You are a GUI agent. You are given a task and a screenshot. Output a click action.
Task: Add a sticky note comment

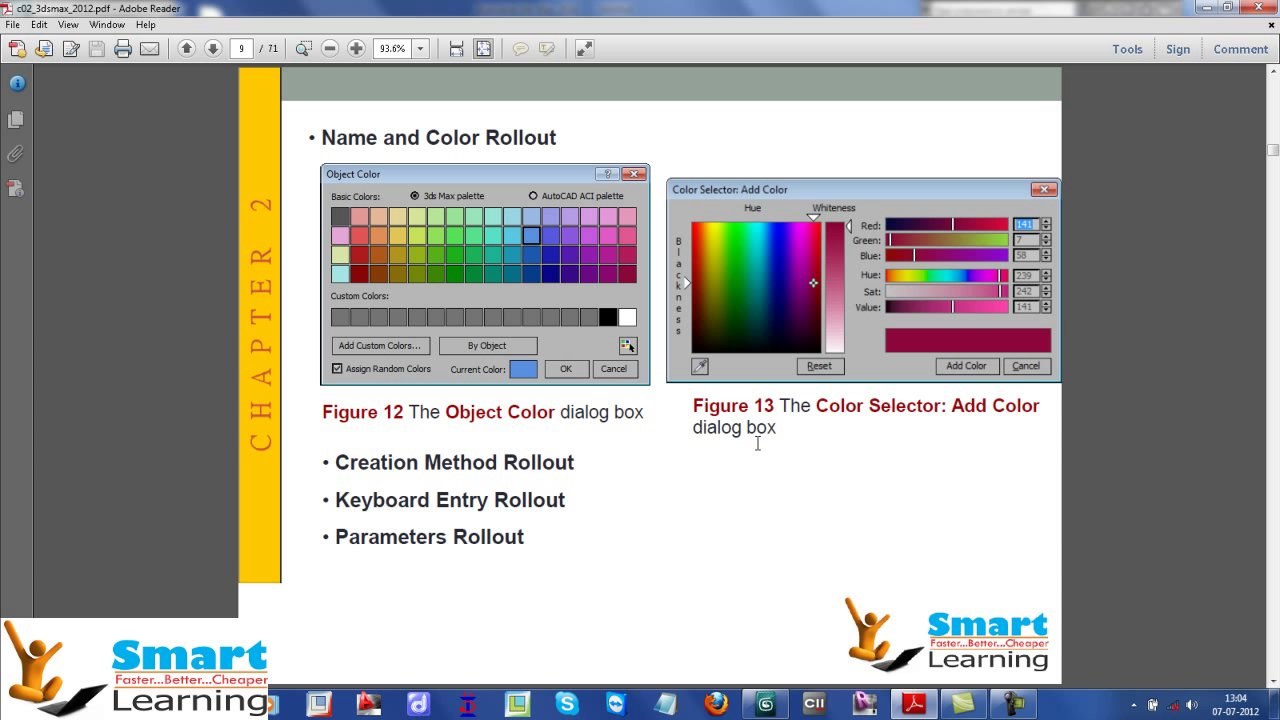(x=520, y=49)
